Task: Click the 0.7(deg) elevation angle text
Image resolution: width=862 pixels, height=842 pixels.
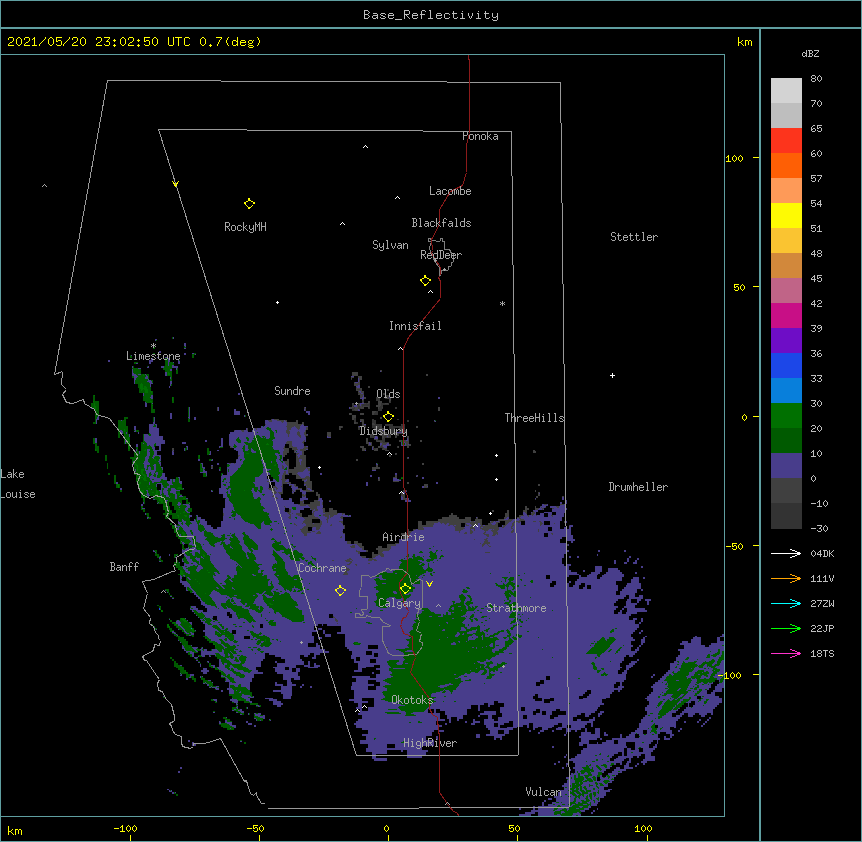Action: (x=230, y=42)
